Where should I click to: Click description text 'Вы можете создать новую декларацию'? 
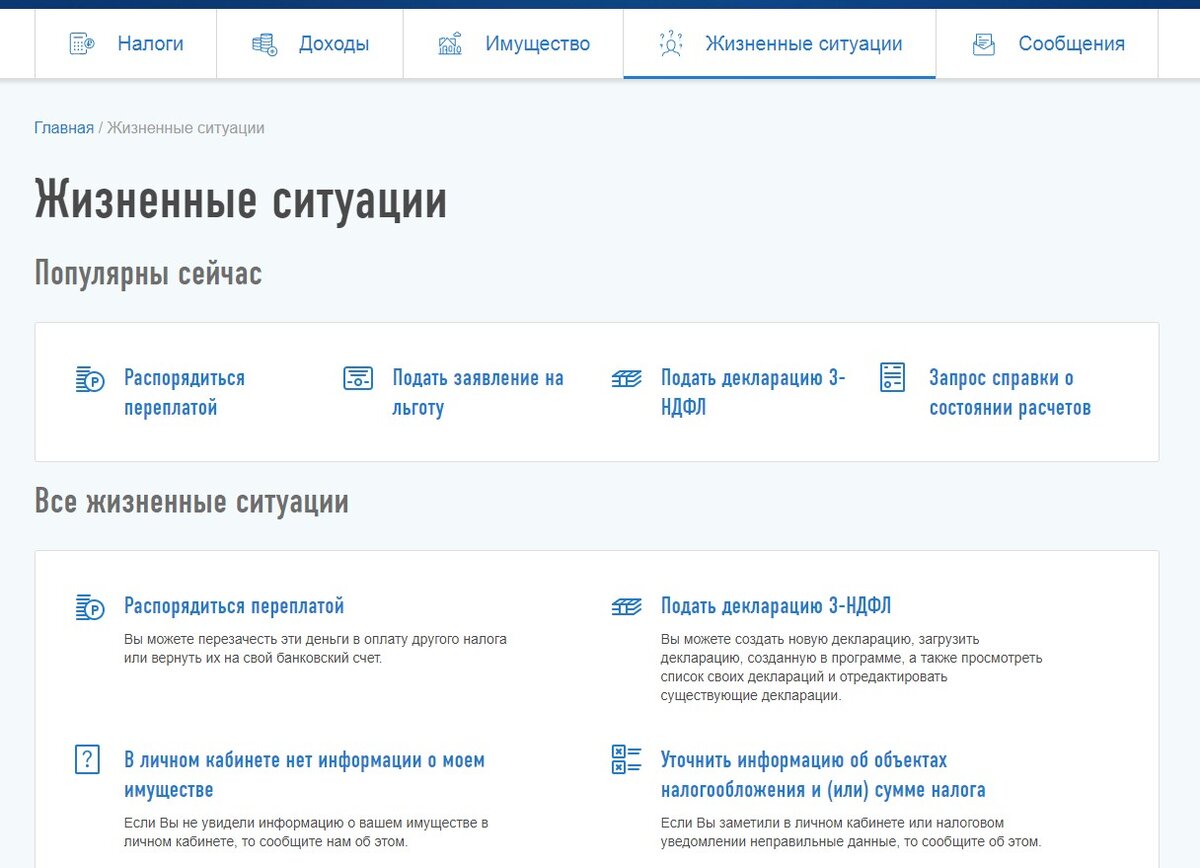click(x=852, y=667)
